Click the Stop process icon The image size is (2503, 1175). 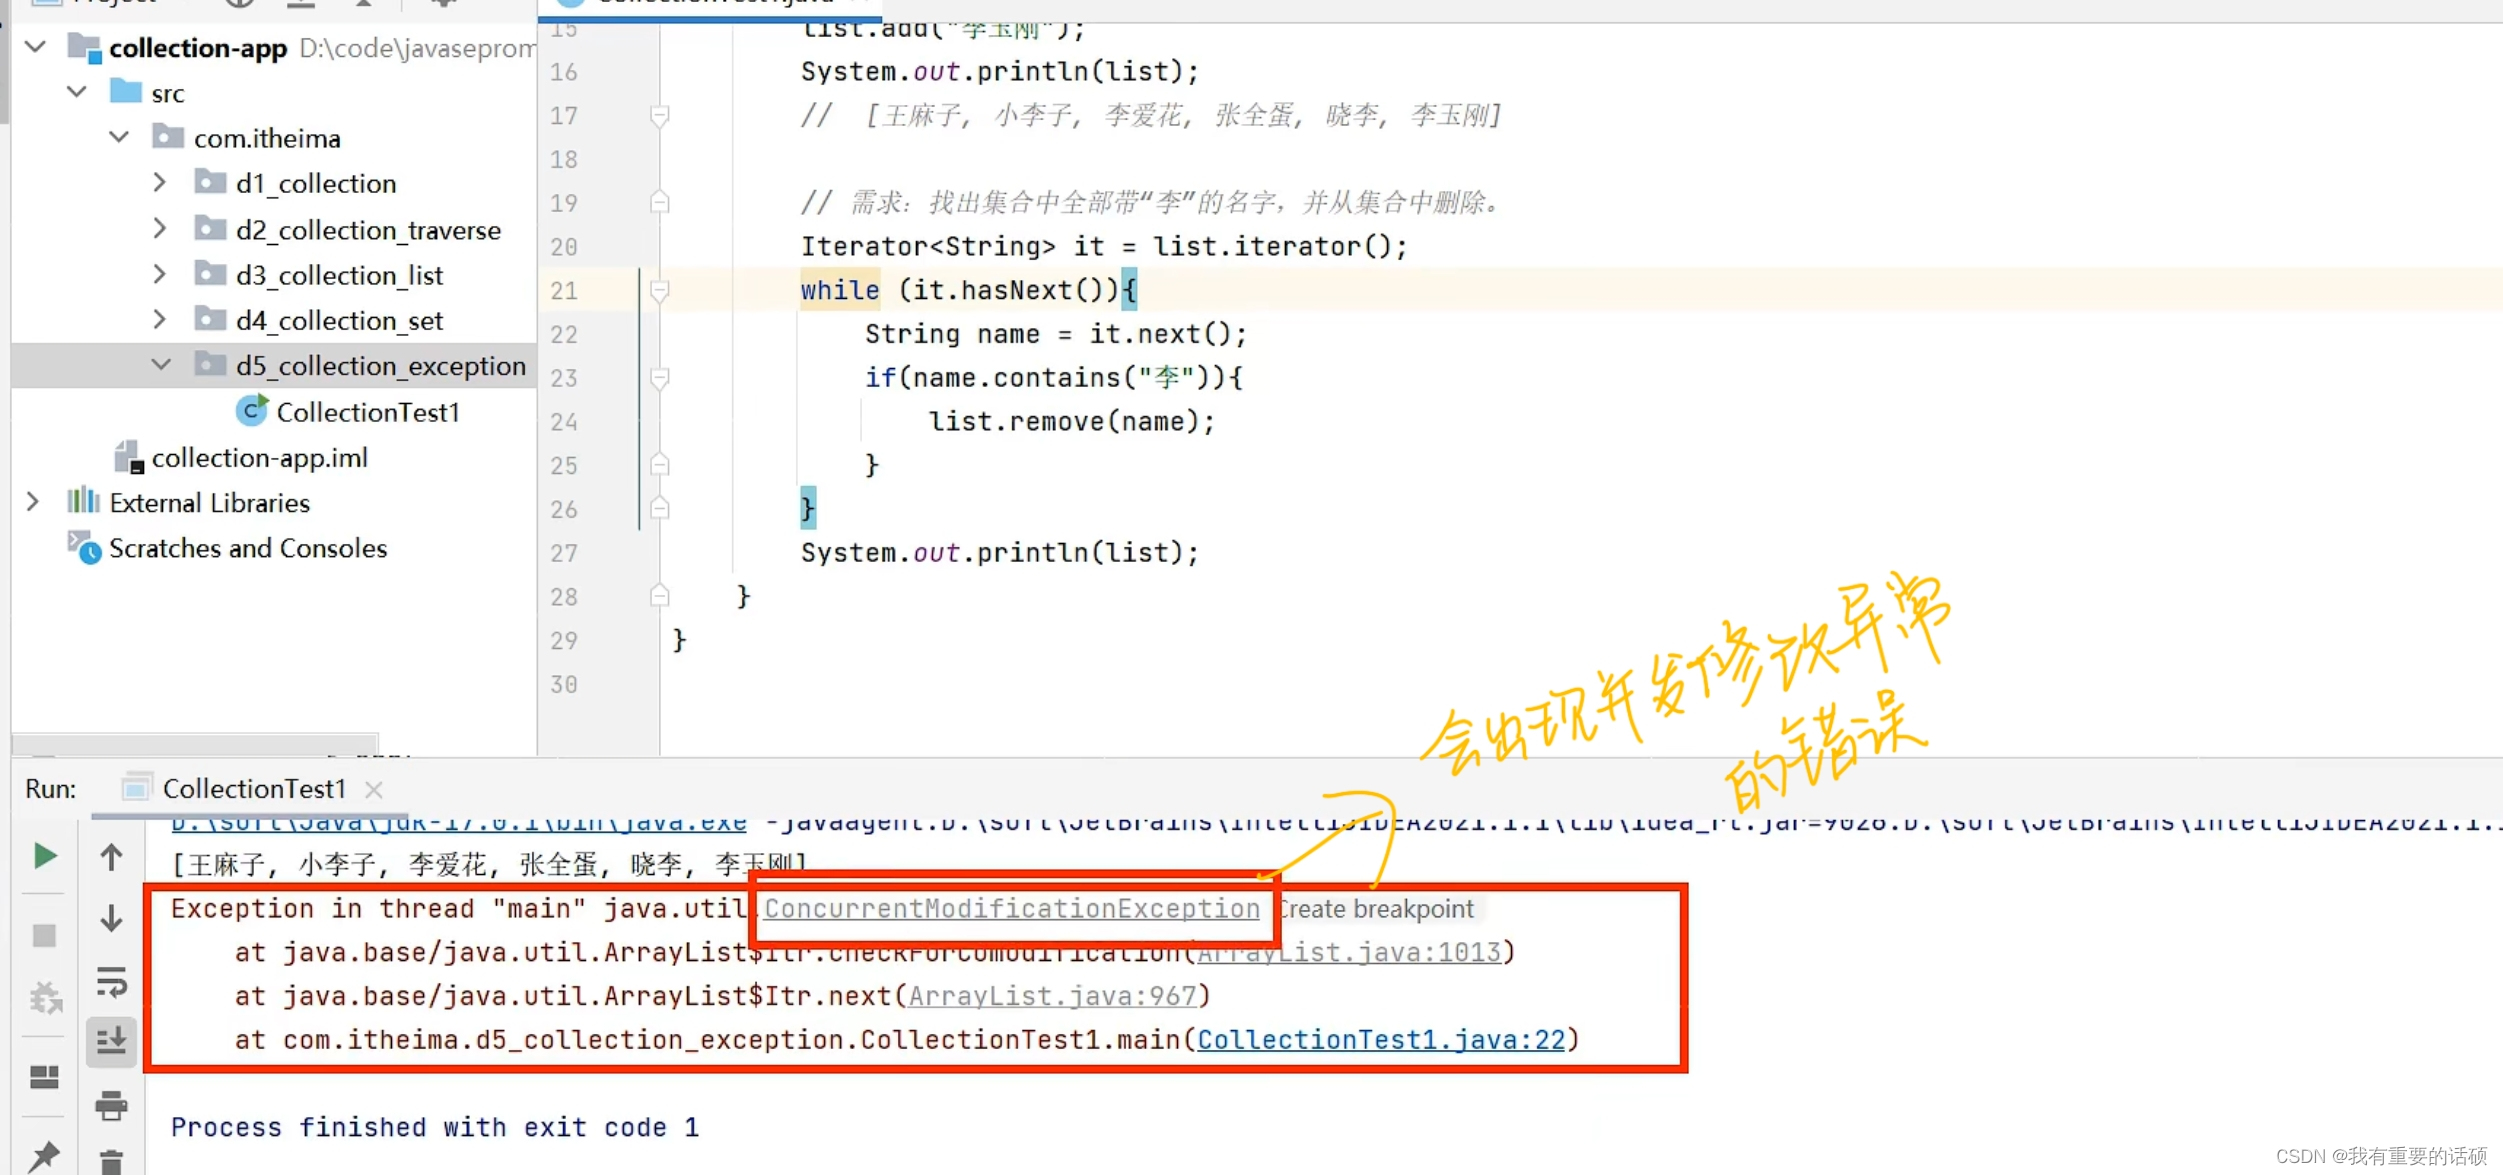tap(44, 935)
